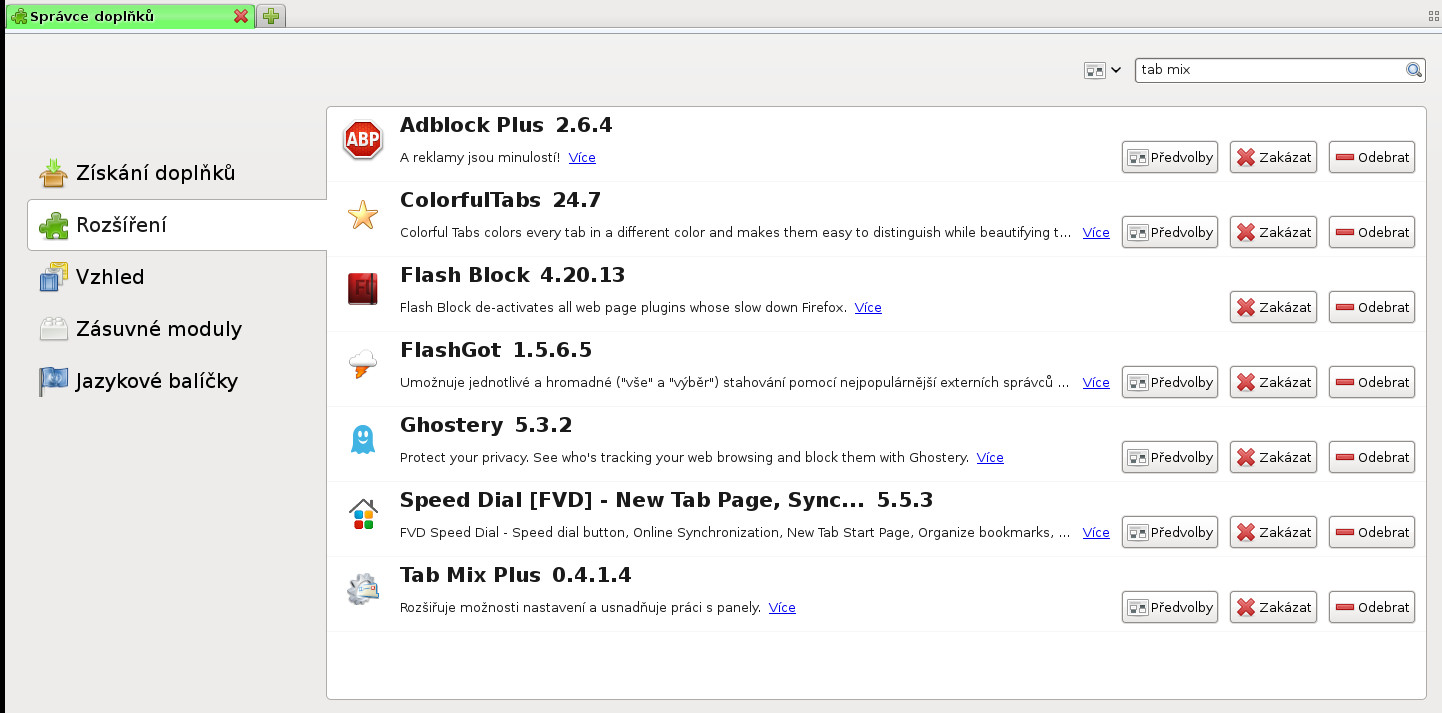
Task: Select the Adblock Plus 2.6.4 title
Action: tap(506, 125)
